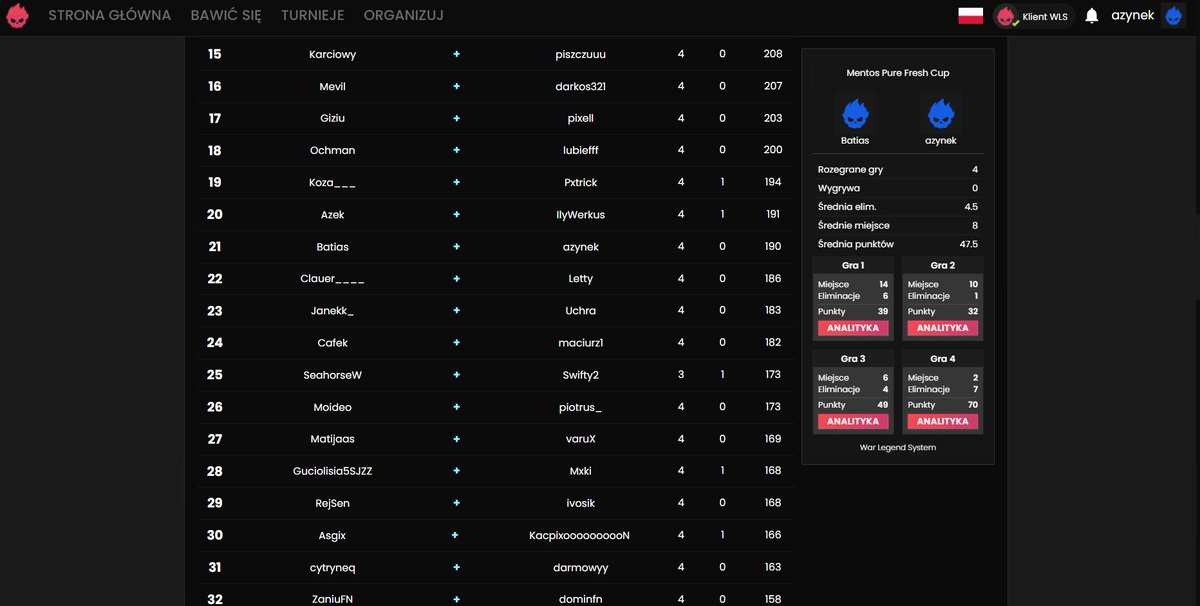Click the plus icon in Guciolisia5SJZZ row

(x=456, y=471)
